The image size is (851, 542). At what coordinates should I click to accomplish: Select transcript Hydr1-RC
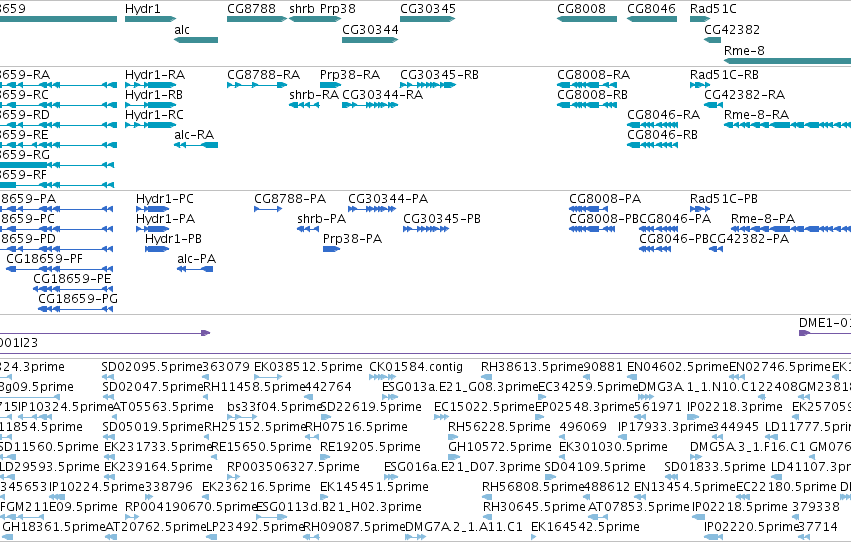tap(154, 115)
